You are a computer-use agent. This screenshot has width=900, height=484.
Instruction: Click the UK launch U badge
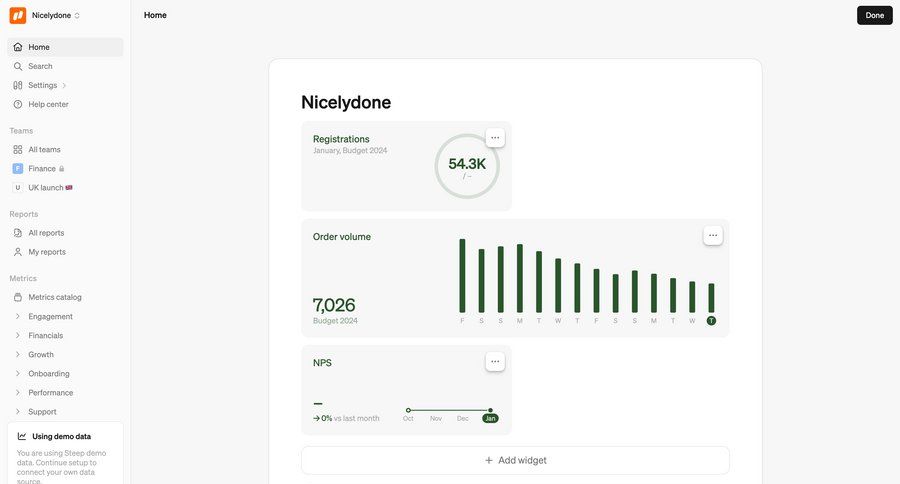[x=18, y=187]
